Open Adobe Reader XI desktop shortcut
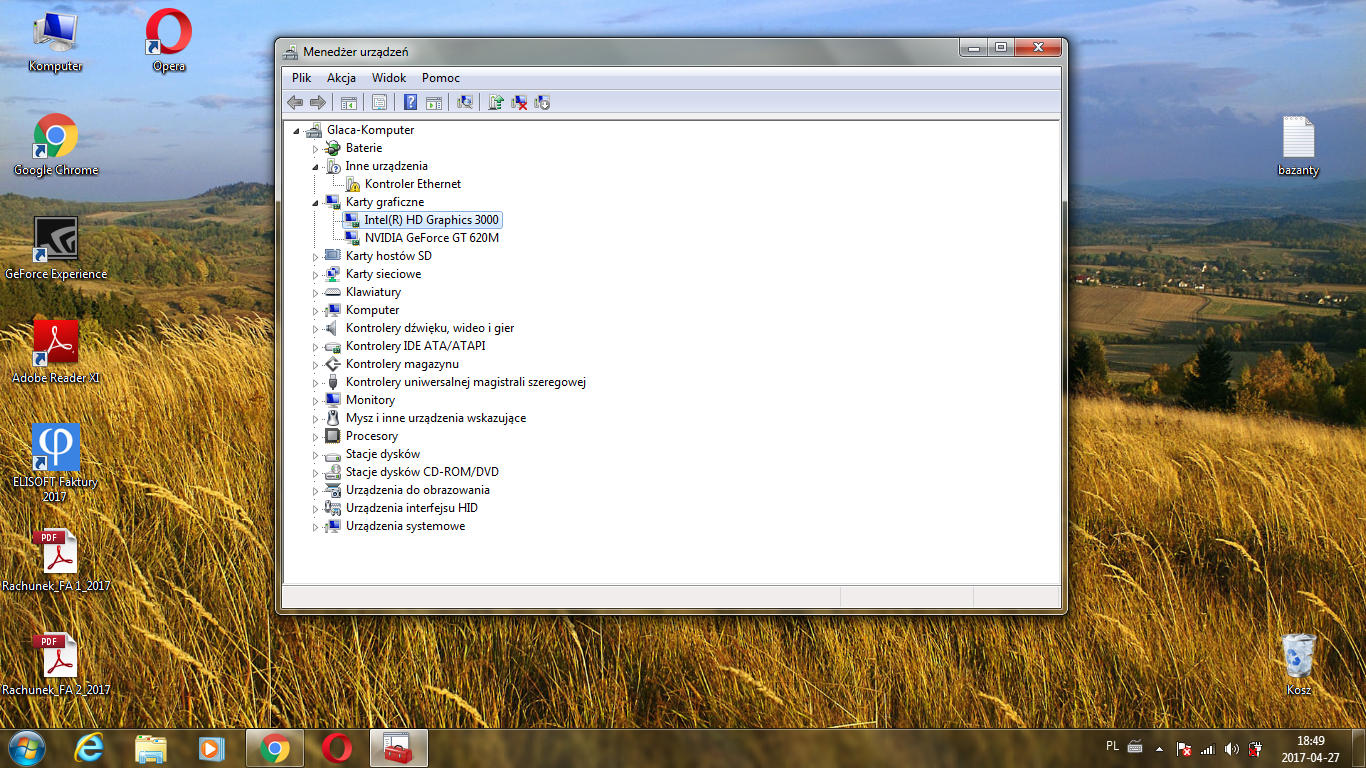The image size is (1366, 768). [55, 353]
